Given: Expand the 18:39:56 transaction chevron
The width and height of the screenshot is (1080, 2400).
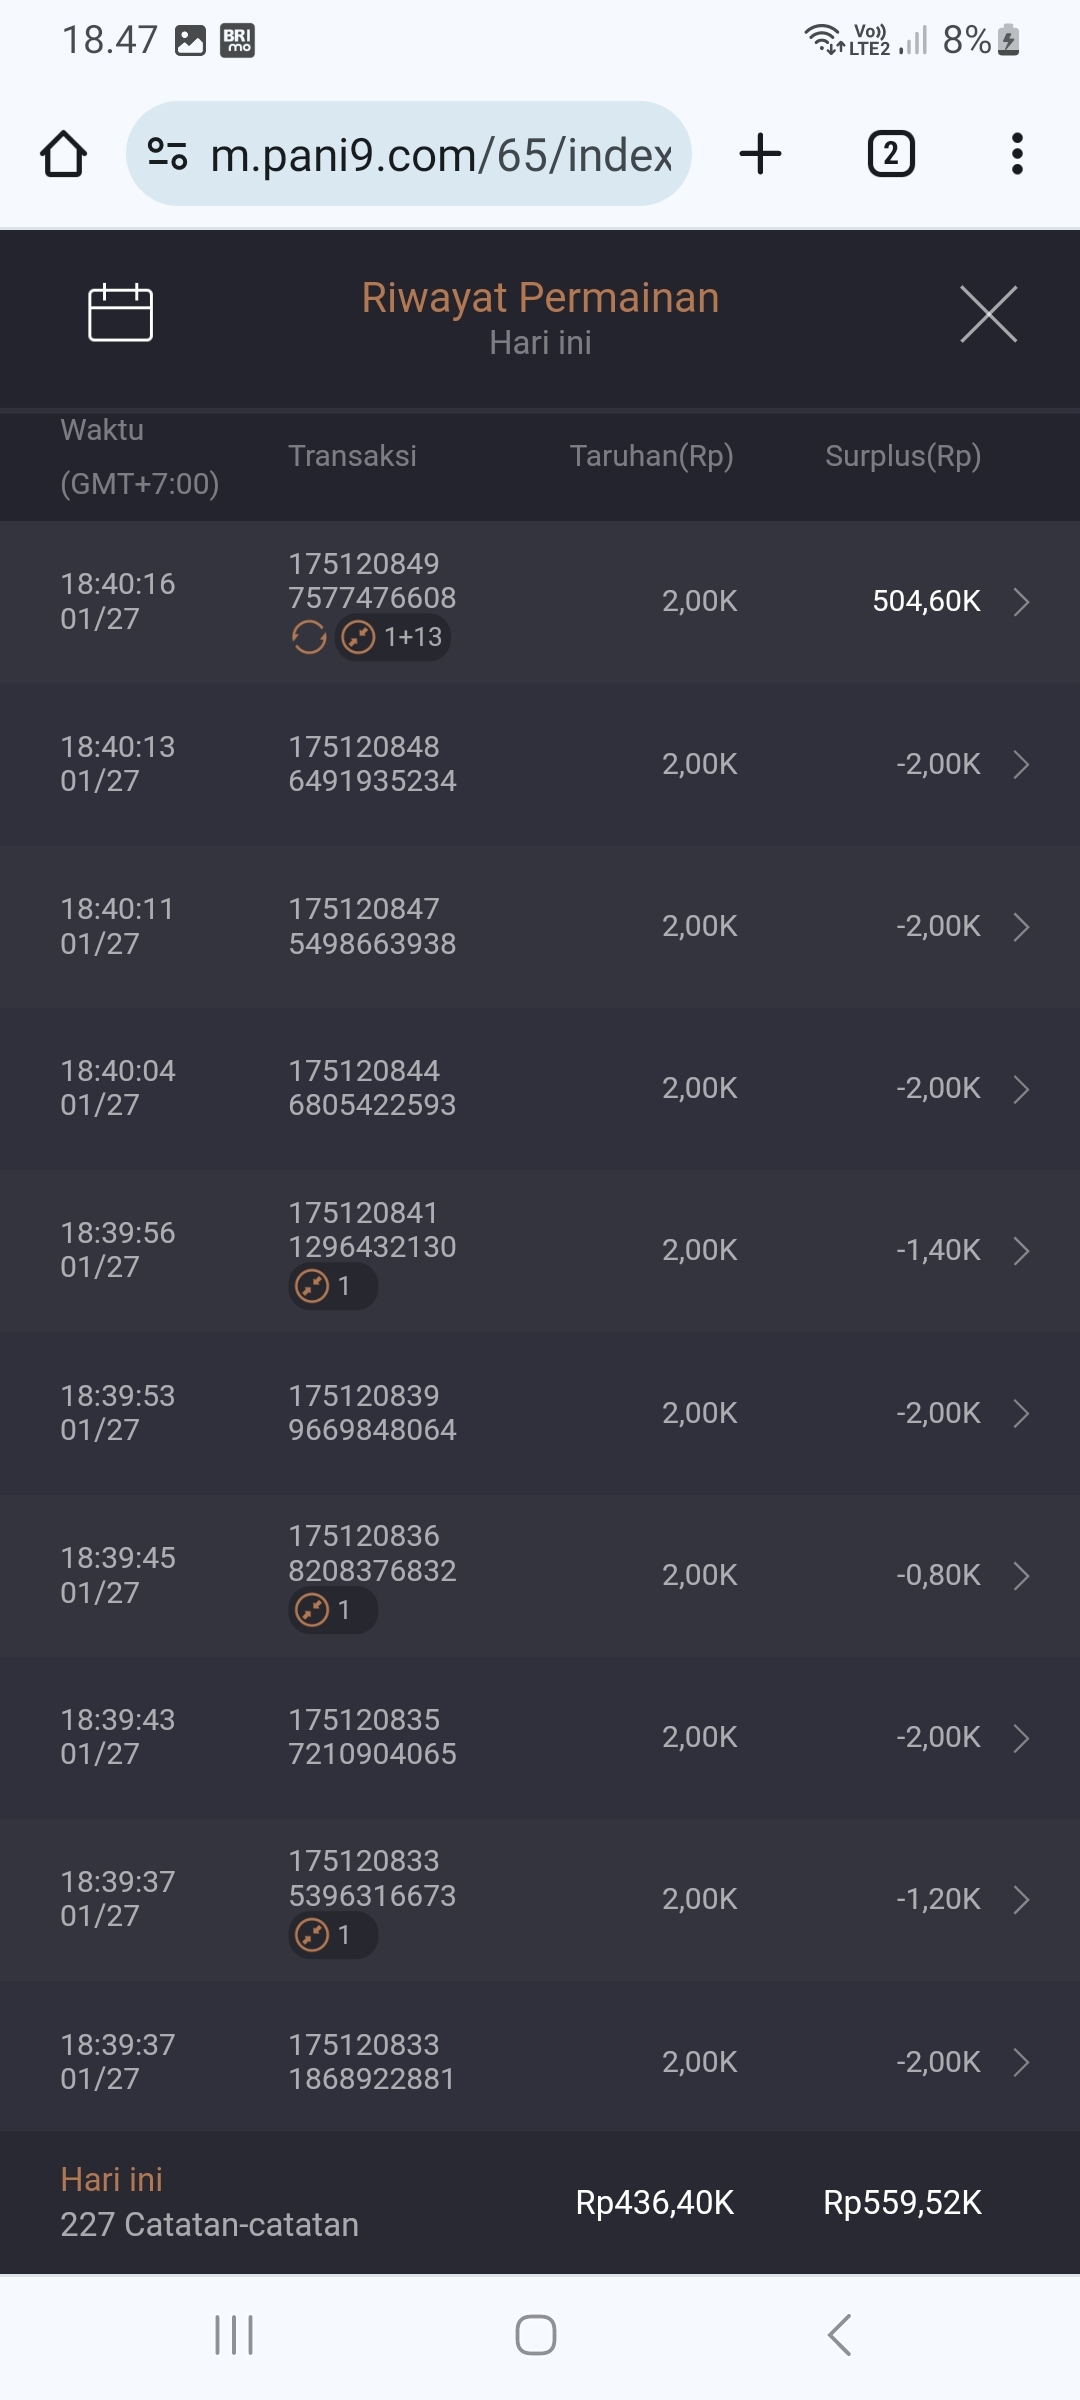Looking at the screenshot, I should tap(1021, 1251).
